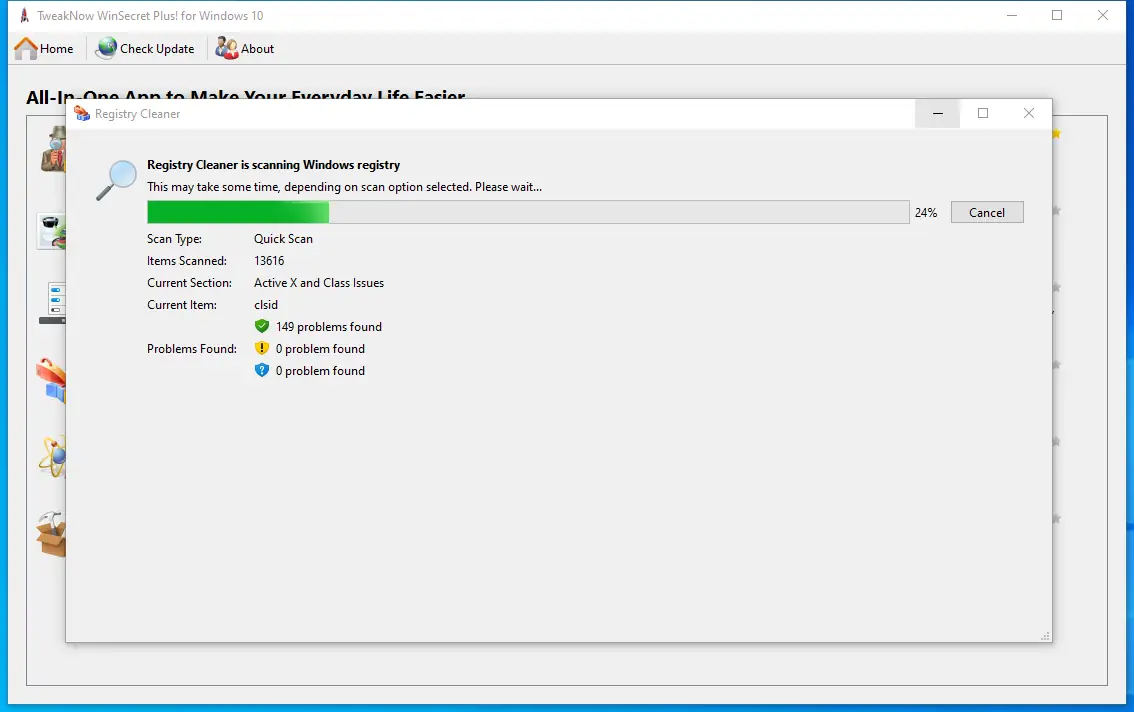Image resolution: width=1134 pixels, height=712 pixels.
Task: Click the resize grip of Registry Cleaner
Action: tap(1045, 636)
